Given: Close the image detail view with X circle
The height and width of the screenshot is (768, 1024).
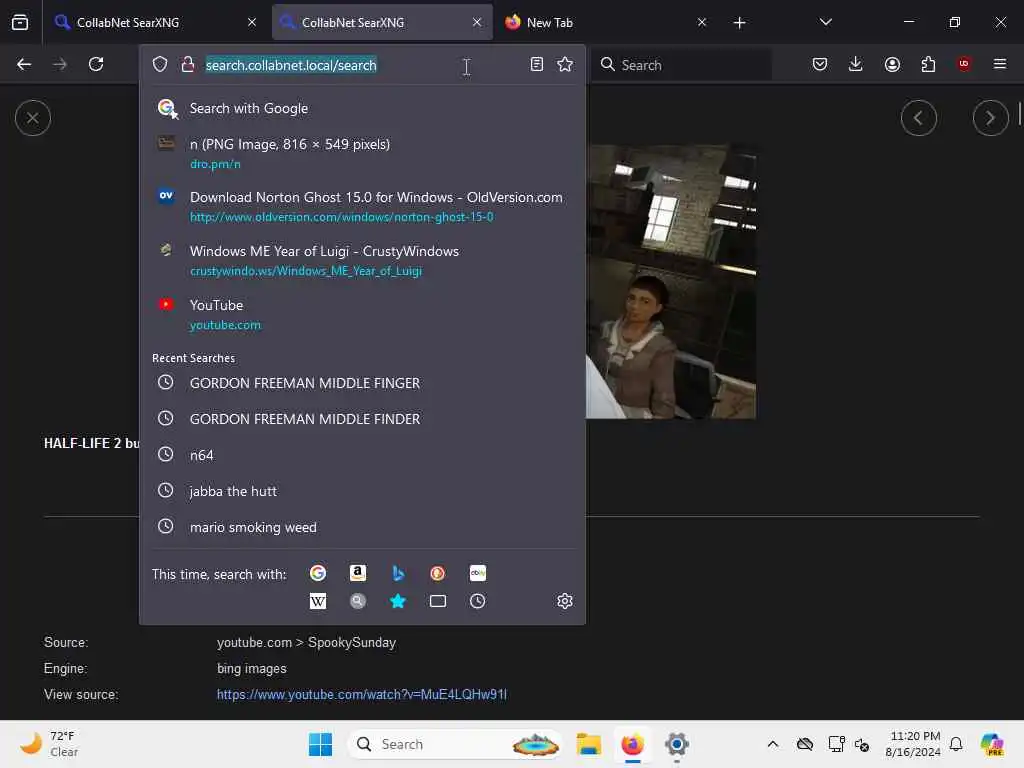Looking at the screenshot, I should tap(33, 118).
